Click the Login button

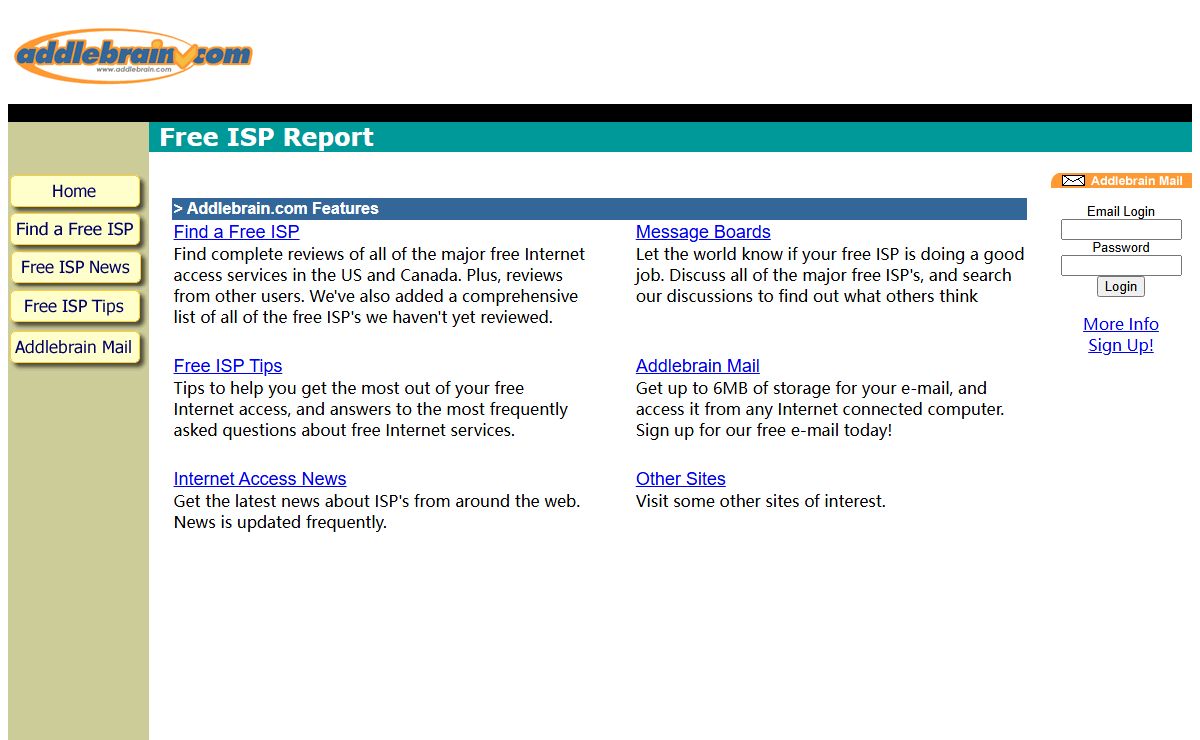pyautogui.click(x=1121, y=287)
